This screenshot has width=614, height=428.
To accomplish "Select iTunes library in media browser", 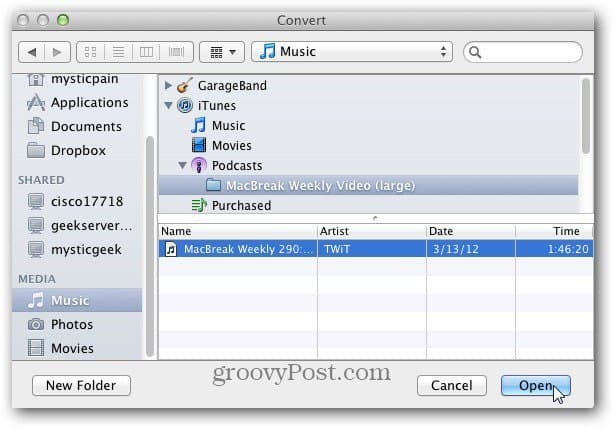I will (x=217, y=106).
